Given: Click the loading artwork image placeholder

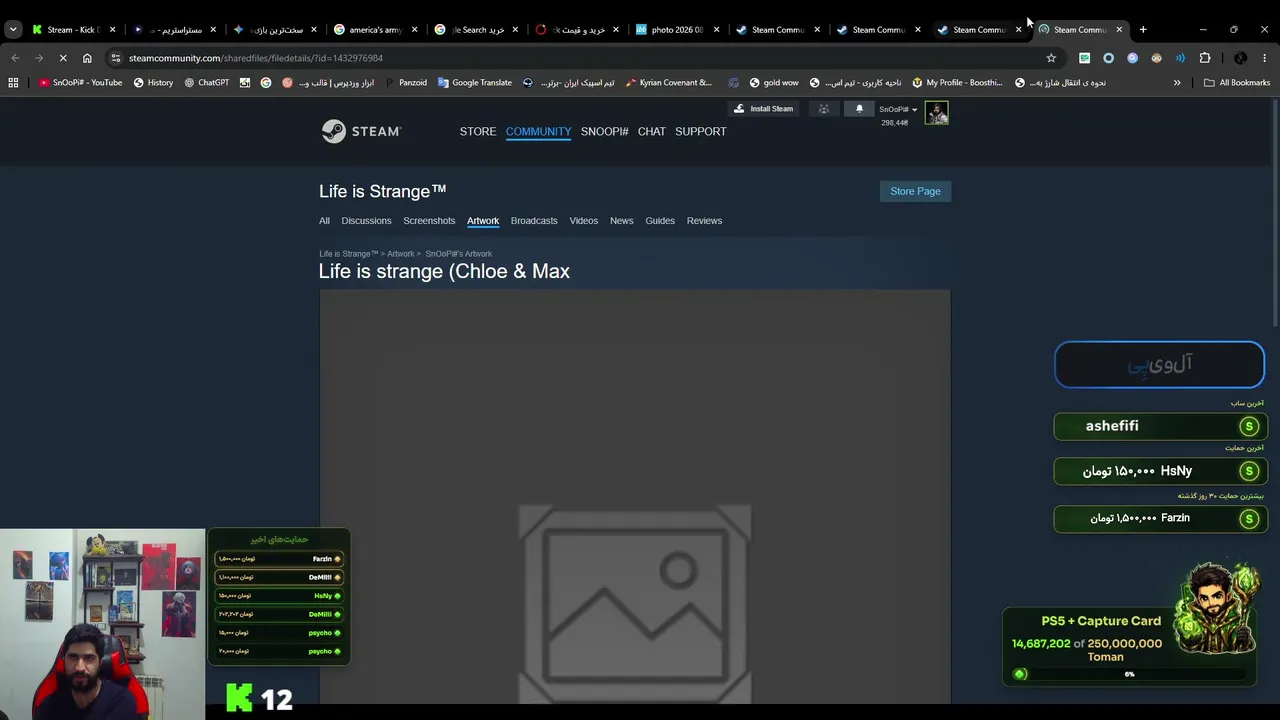Looking at the screenshot, I should [x=635, y=497].
